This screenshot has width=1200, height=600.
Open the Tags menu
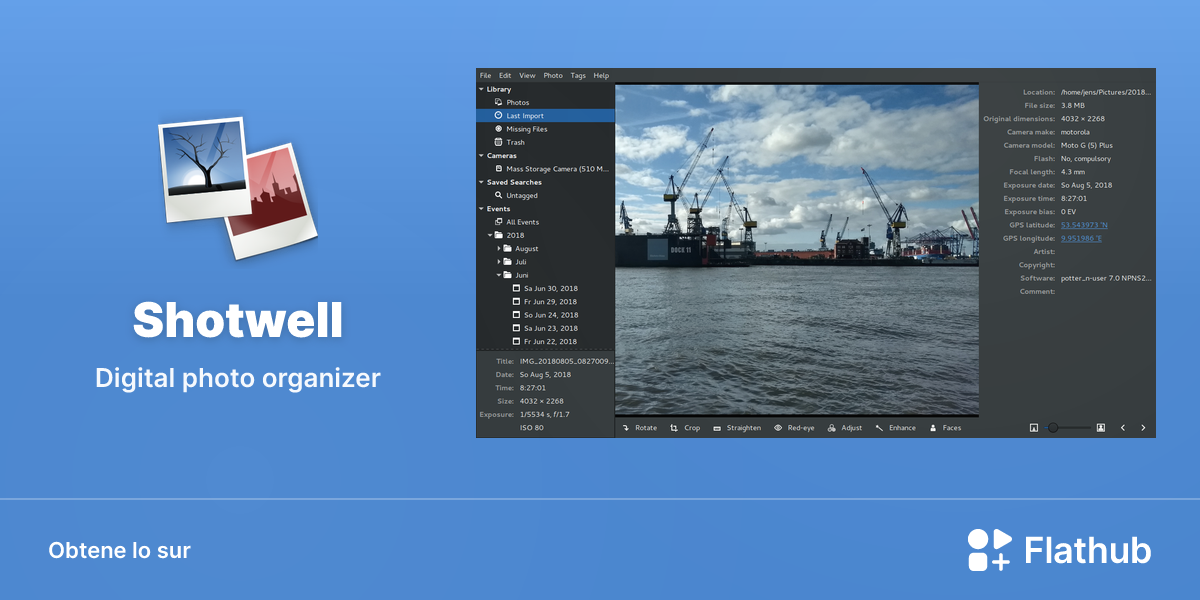click(x=578, y=76)
